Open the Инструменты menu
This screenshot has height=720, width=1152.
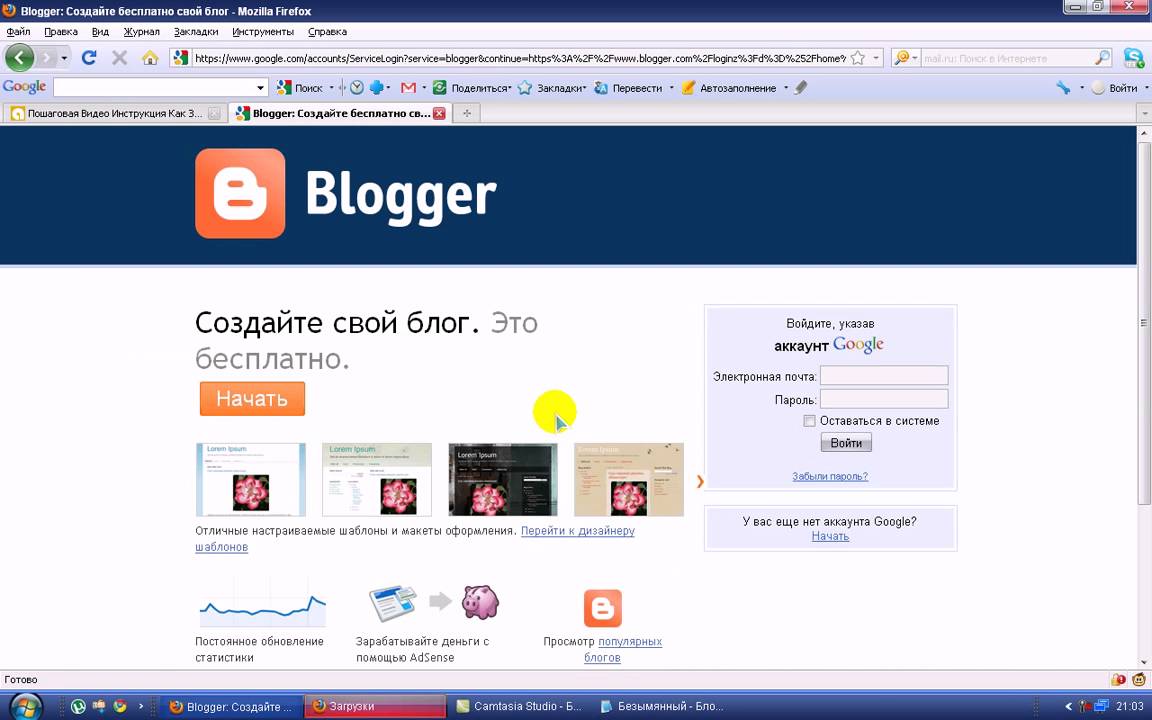pos(263,32)
